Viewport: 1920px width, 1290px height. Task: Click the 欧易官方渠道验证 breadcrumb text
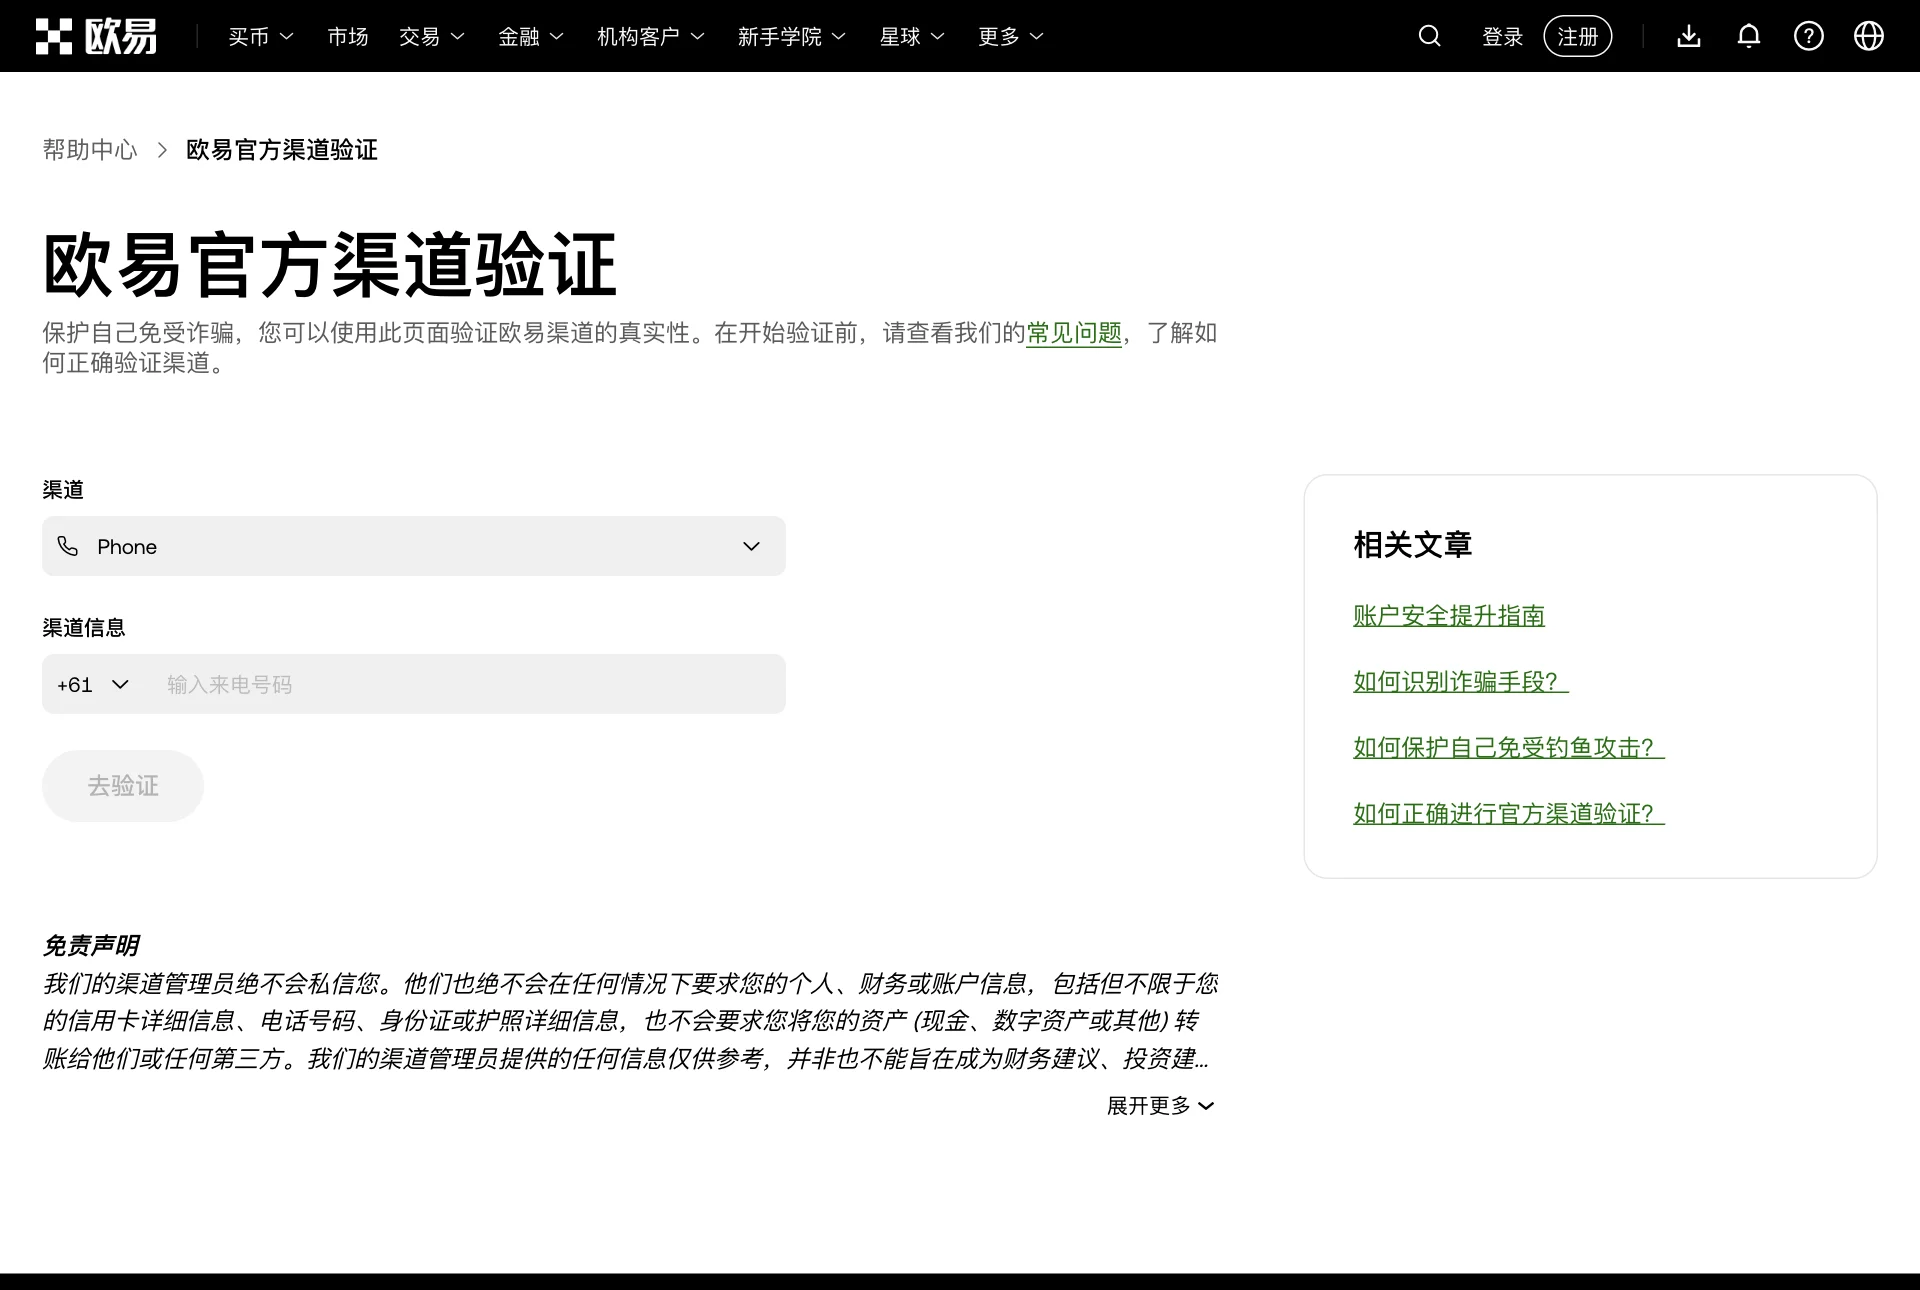[282, 150]
